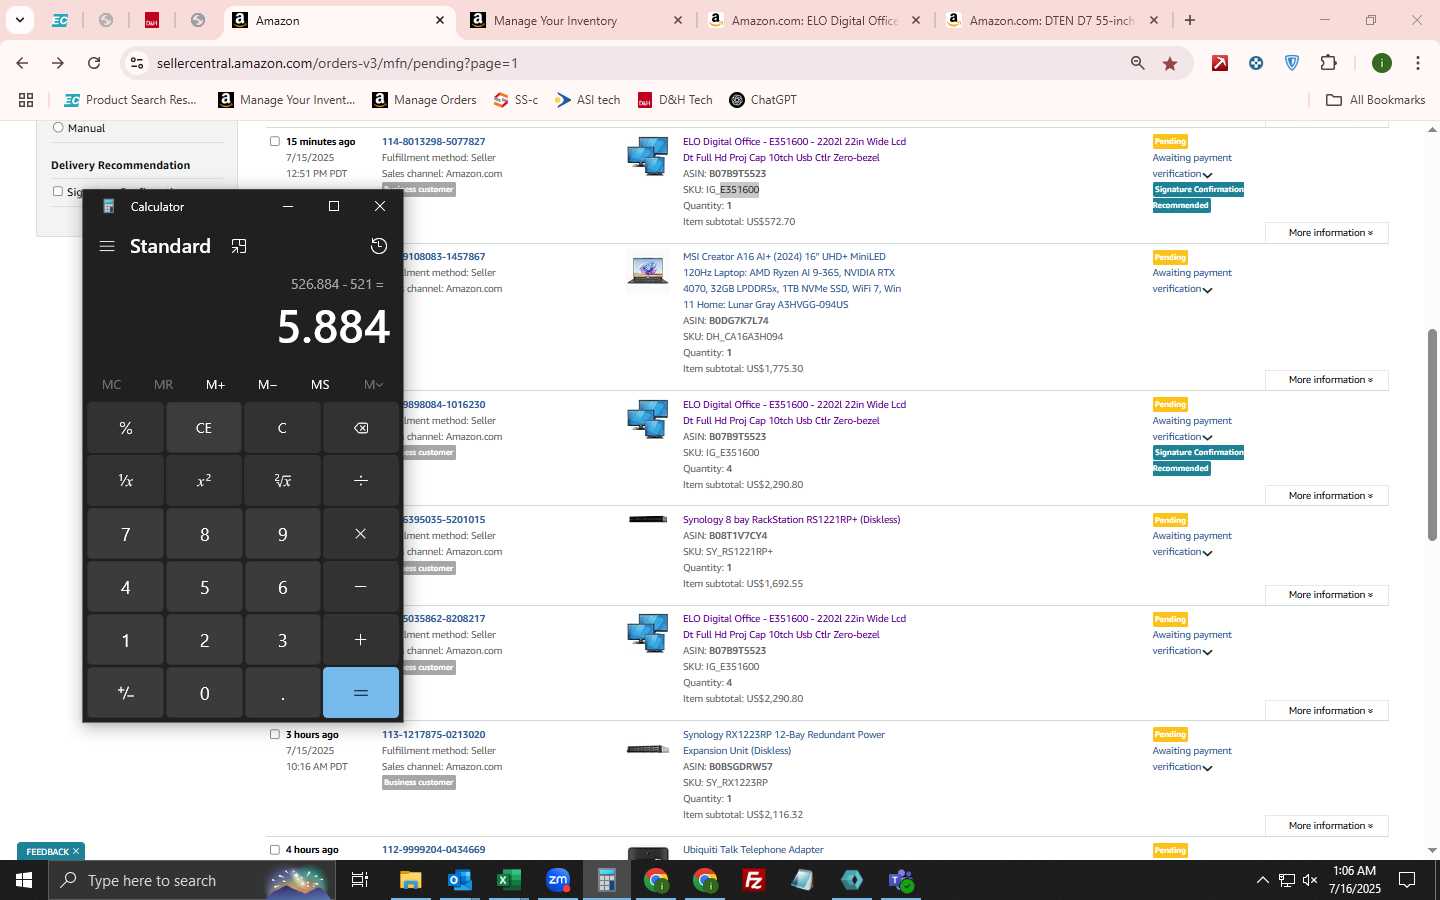
Task: Click the bookmark star in address bar
Action: pos(1170,63)
